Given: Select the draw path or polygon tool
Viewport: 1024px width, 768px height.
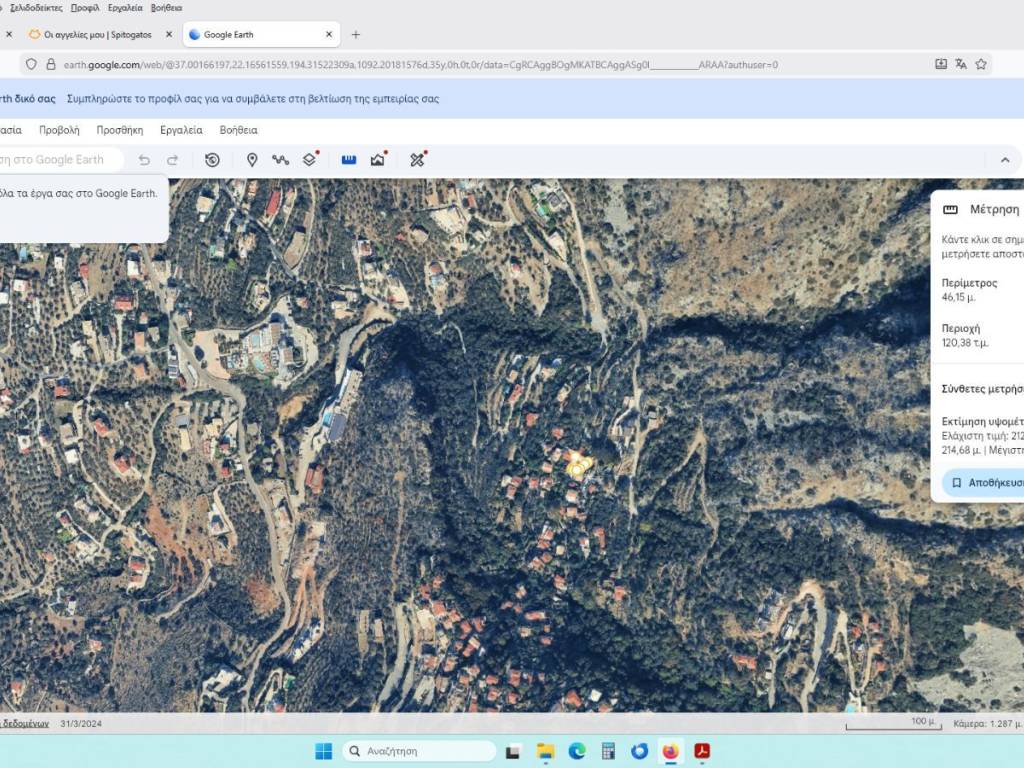Looking at the screenshot, I should pos(281,160).
